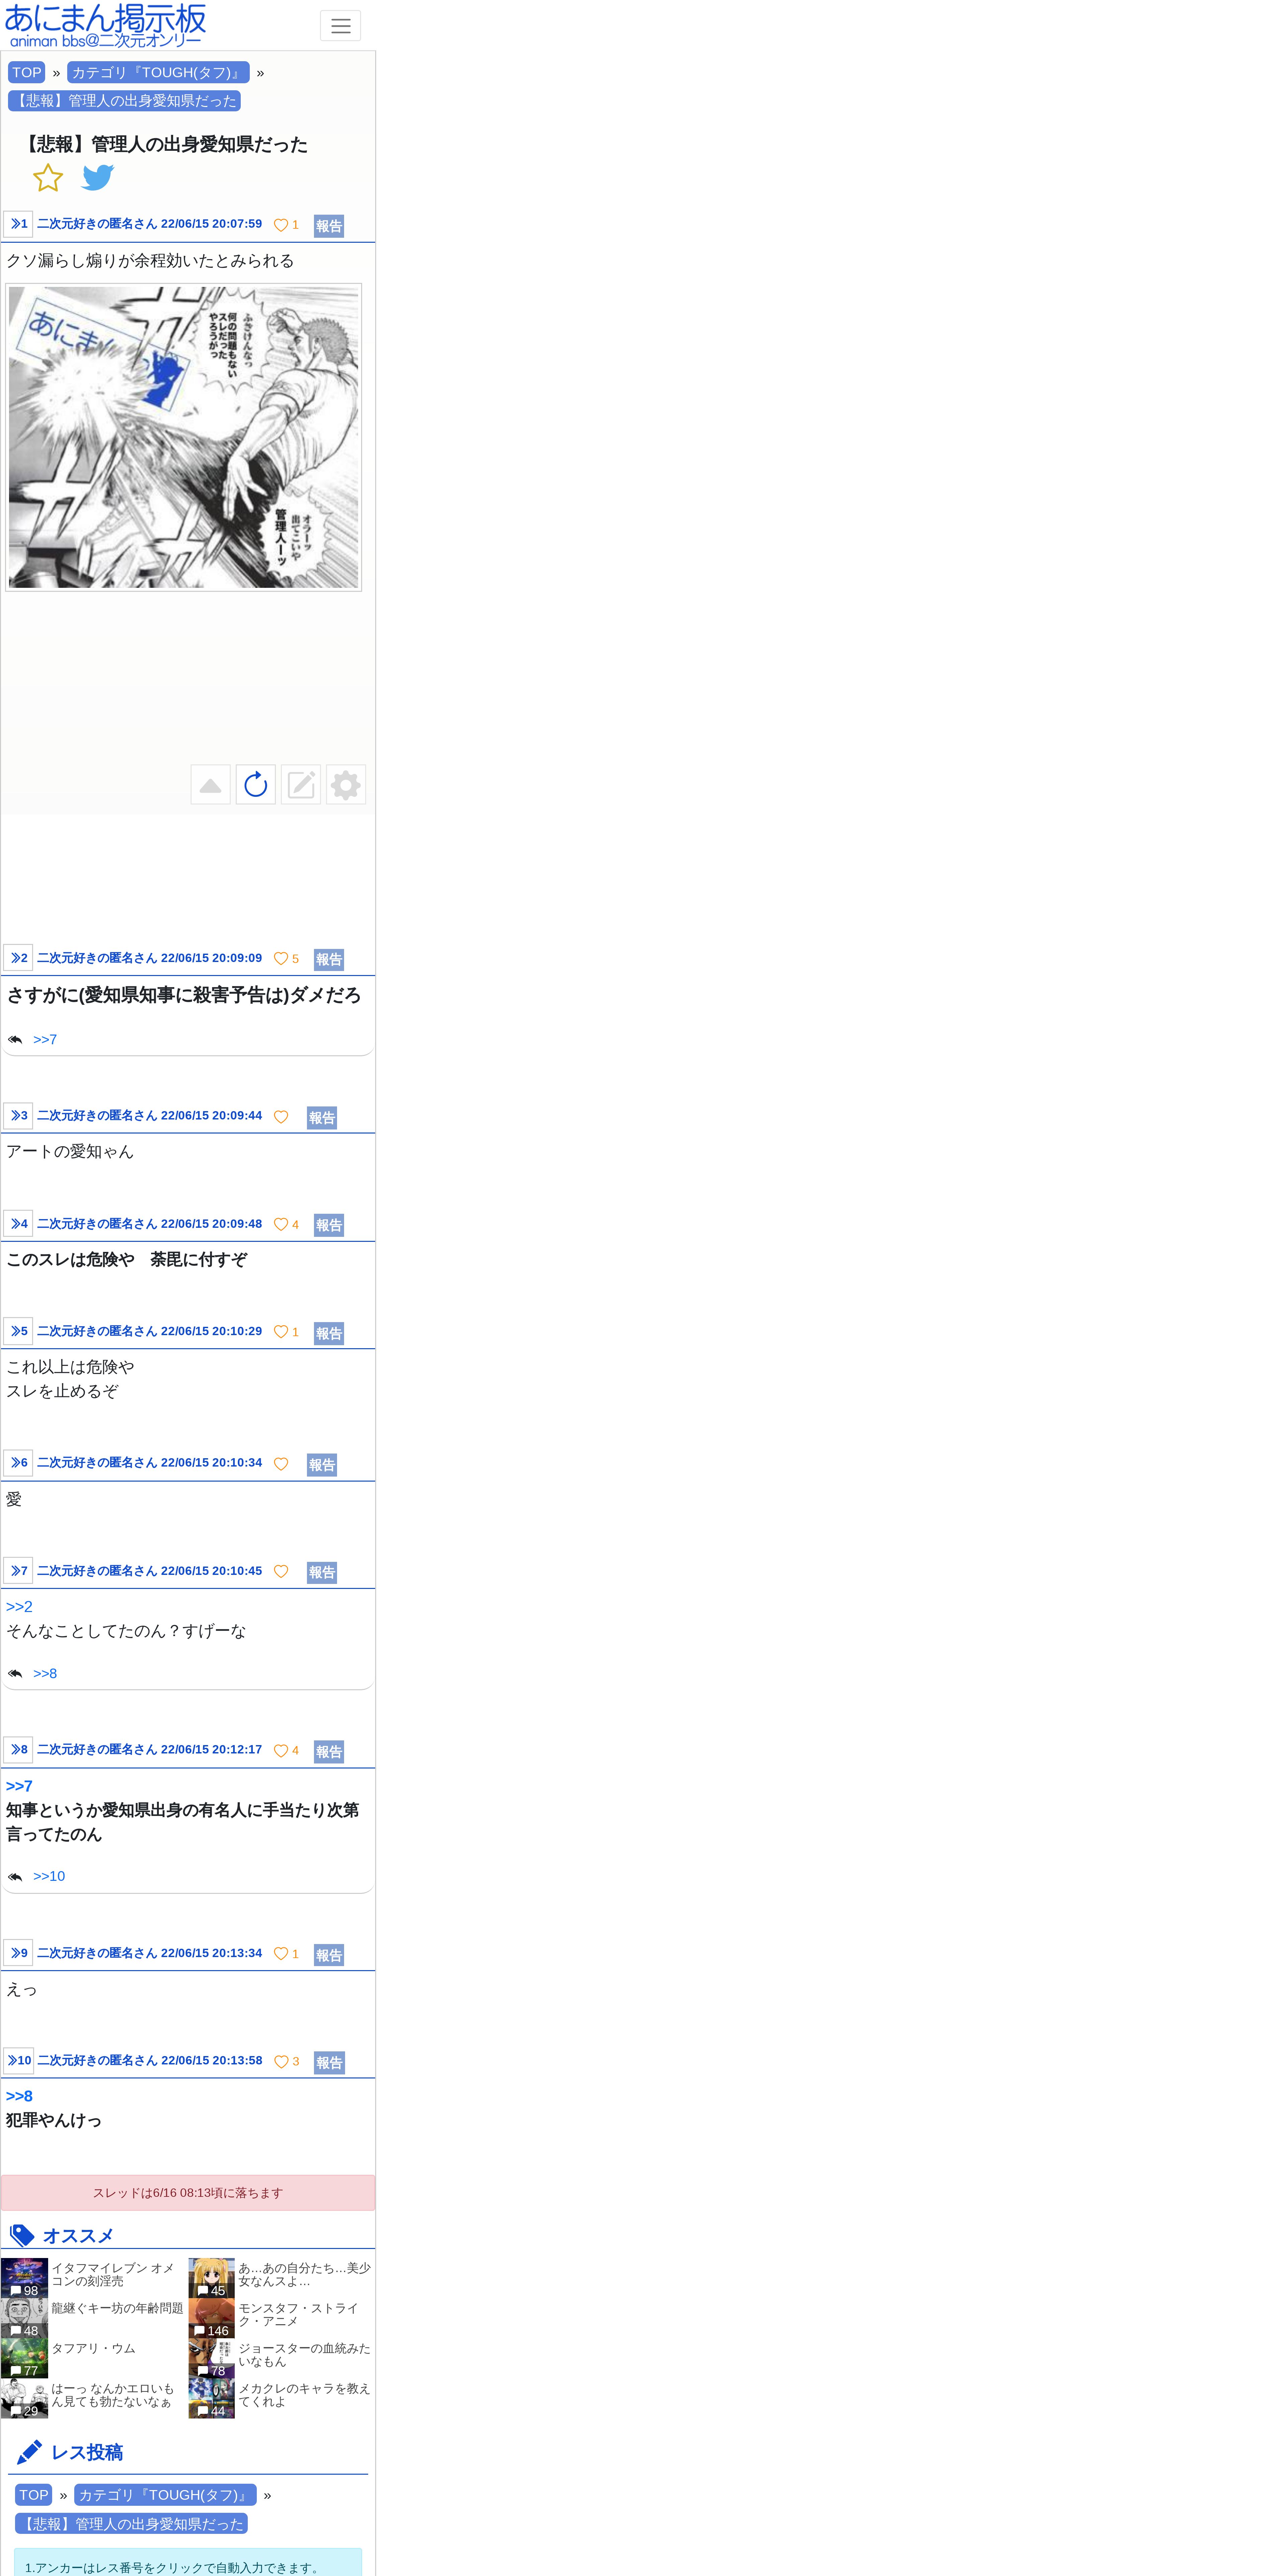The image size is (1288, 2576).
Task: Open recommended thread メカクレのキャラを教えてくれよ
Action: pos(281,2398)
